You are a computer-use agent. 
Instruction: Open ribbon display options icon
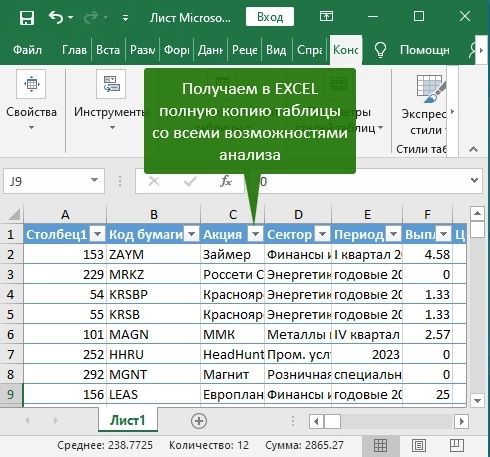(326, 16)
